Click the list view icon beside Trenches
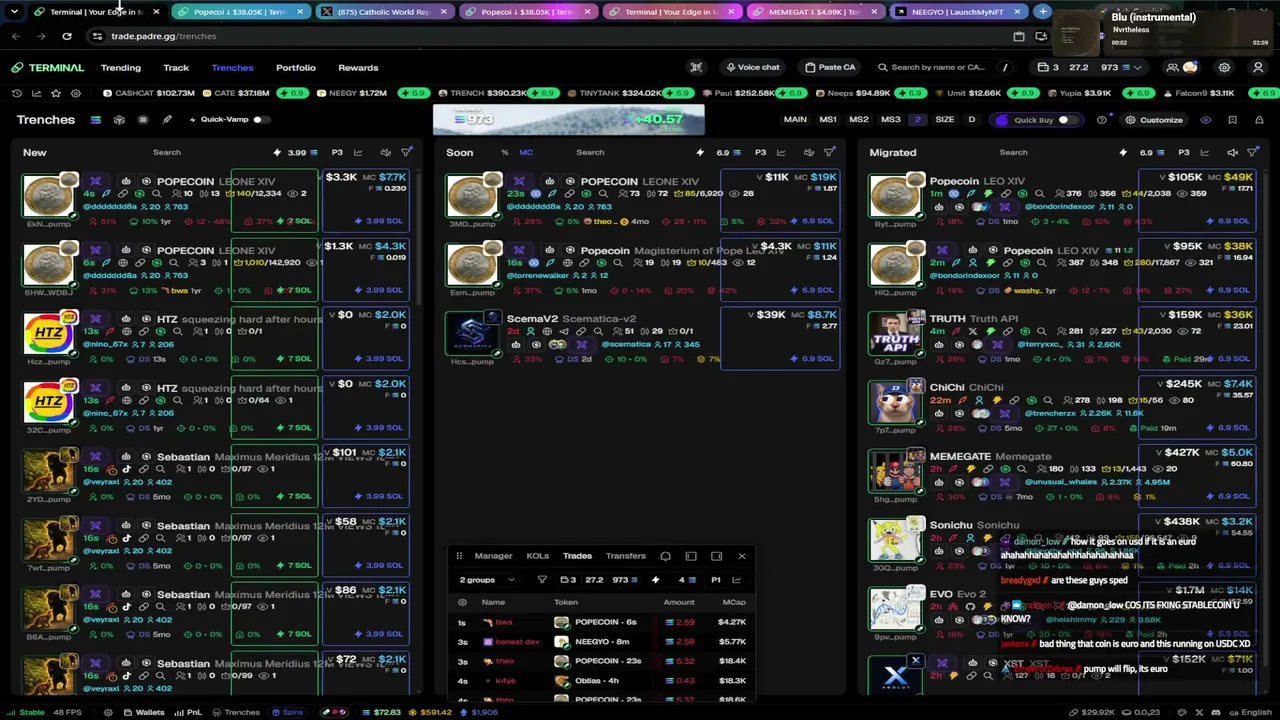 click(96, 120)
